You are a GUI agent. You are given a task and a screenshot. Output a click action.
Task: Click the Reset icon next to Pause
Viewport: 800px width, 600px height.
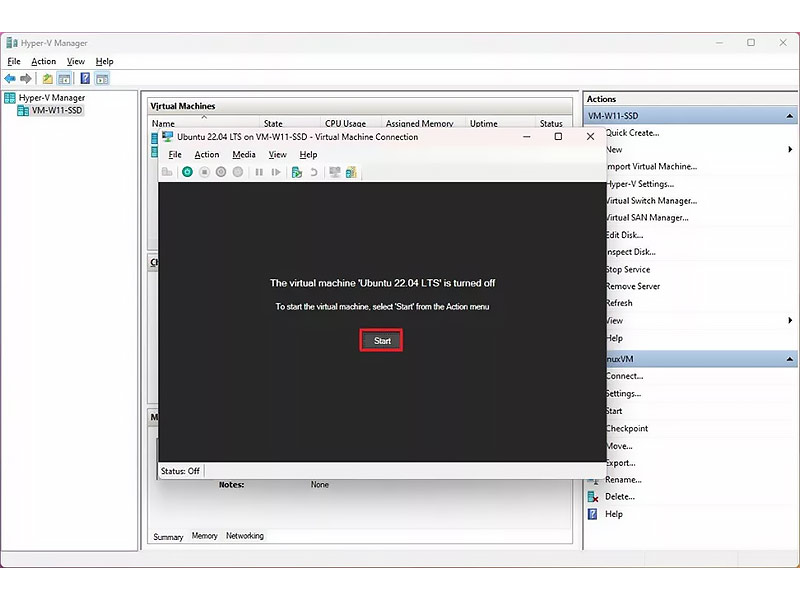pyautogui.click(x=276, y=172)
